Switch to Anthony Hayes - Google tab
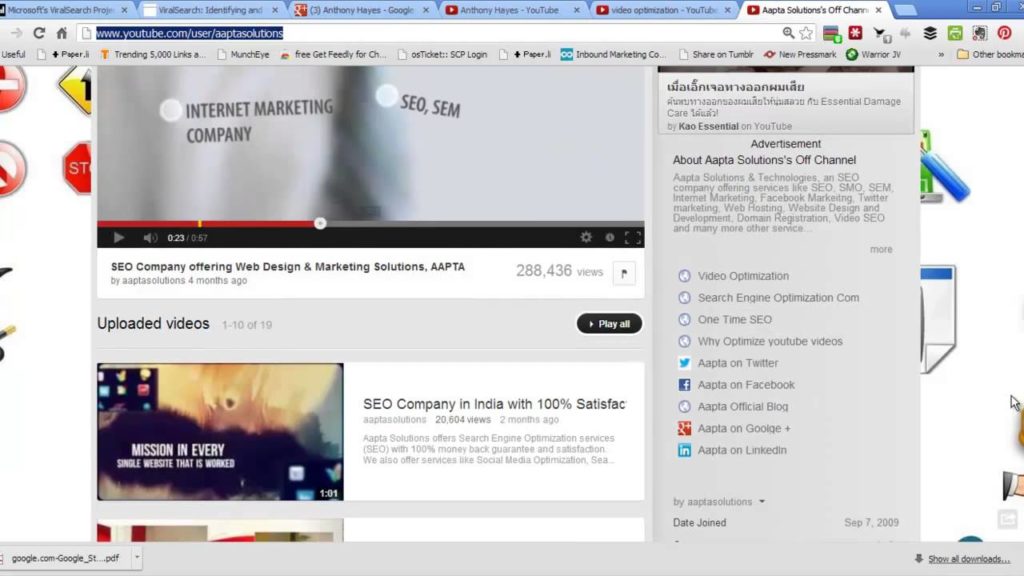Screen dimensions: 1024x576 (x=361, y=10)
